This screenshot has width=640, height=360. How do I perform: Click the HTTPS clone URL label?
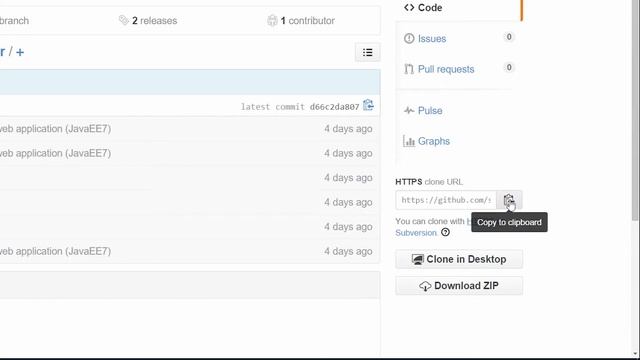(429, 182)
